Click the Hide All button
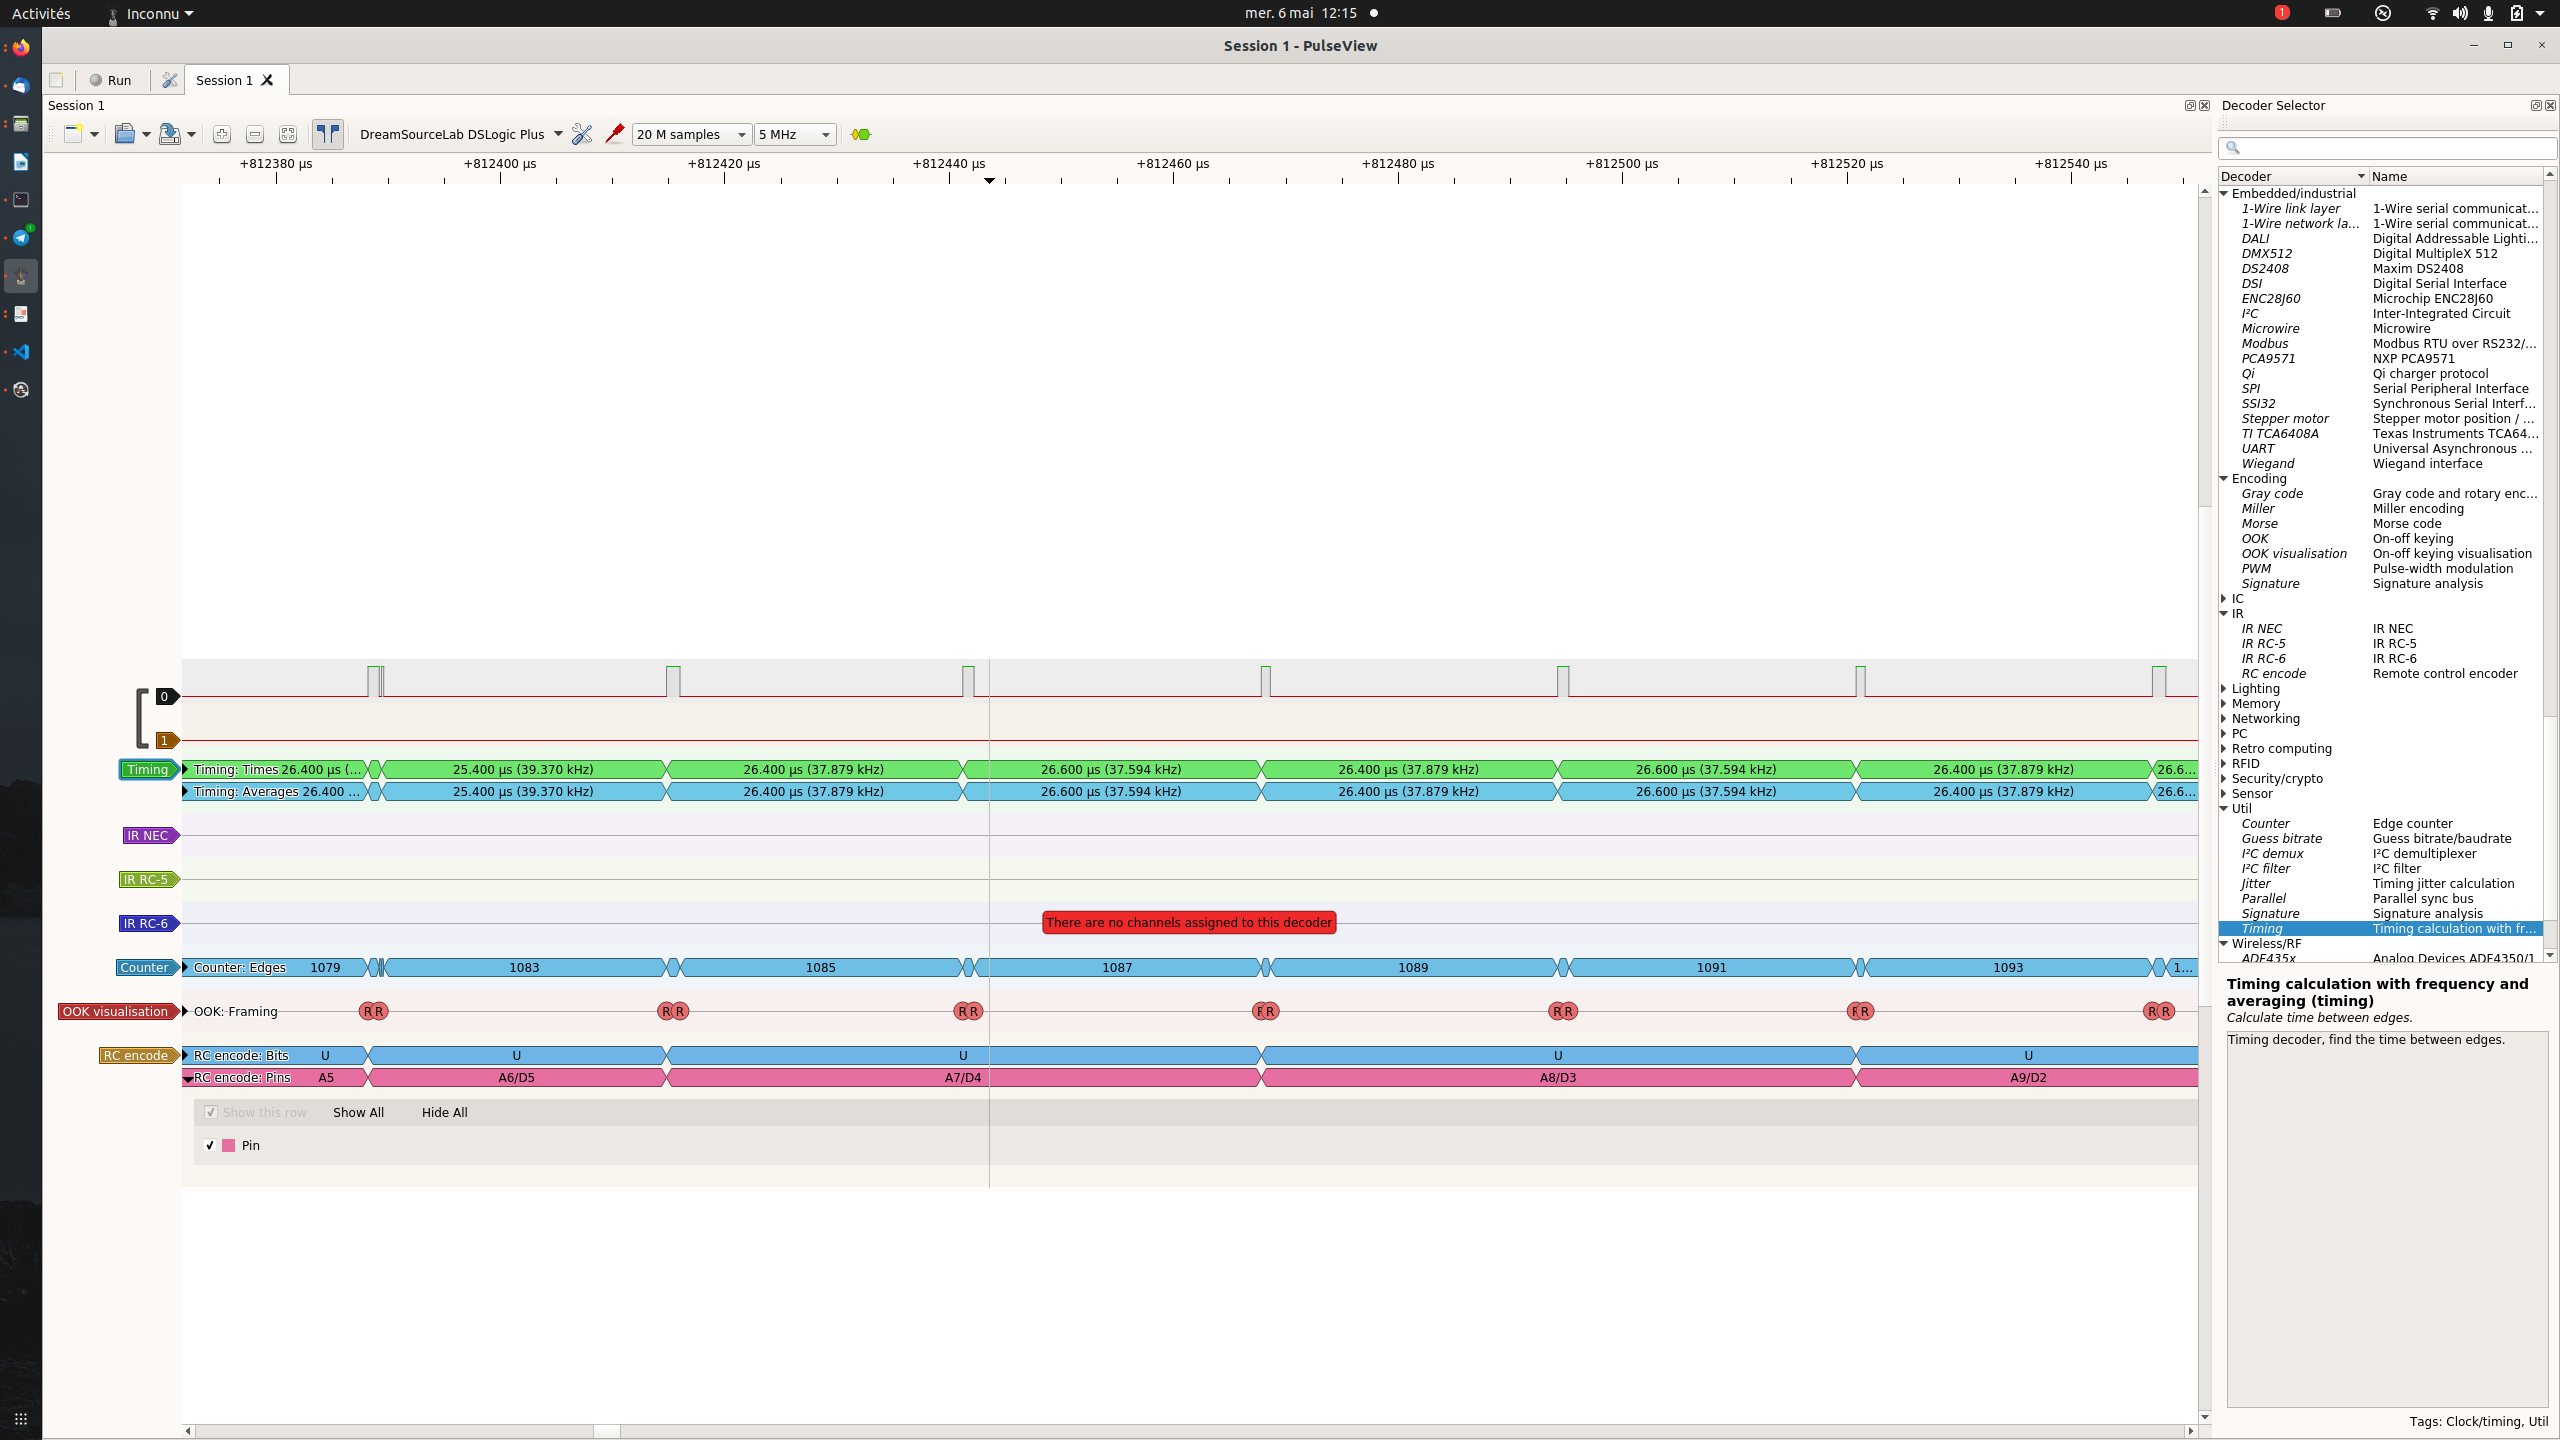The height and width of the screenshot is (1440, 2560). coord(444,1112)
